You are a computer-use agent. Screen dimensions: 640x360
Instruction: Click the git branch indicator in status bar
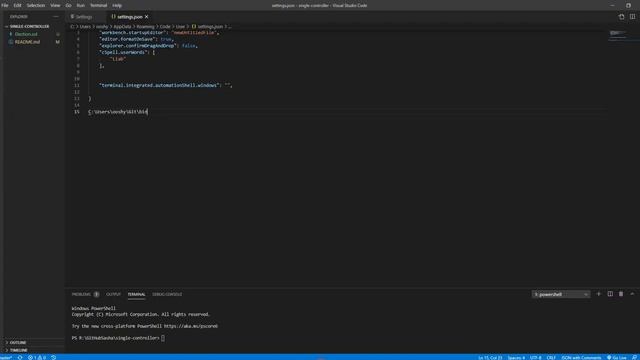[6, 357]
